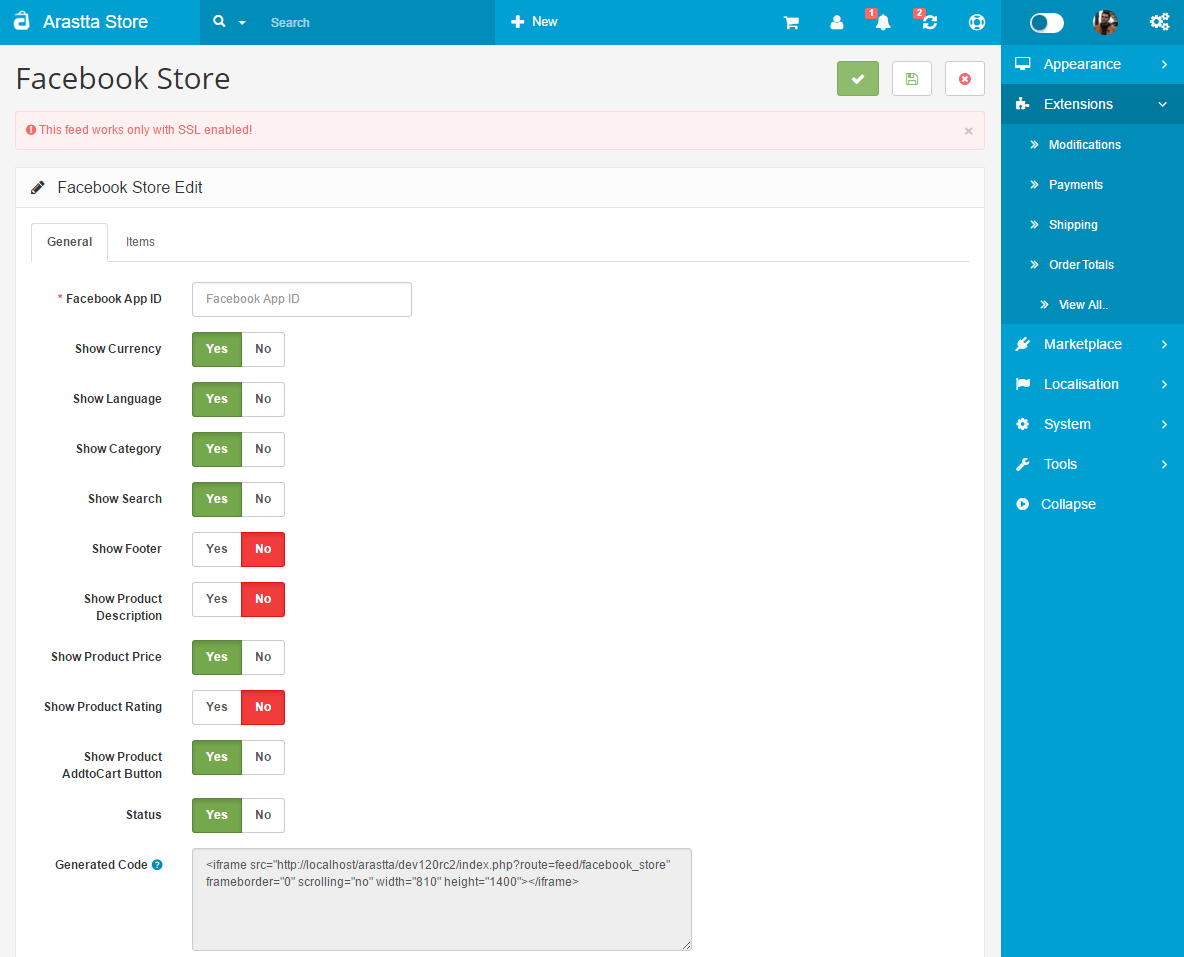1184x957 pixels.
Task: Click the Appearance monitor icon
Action: coord(1022,64)
